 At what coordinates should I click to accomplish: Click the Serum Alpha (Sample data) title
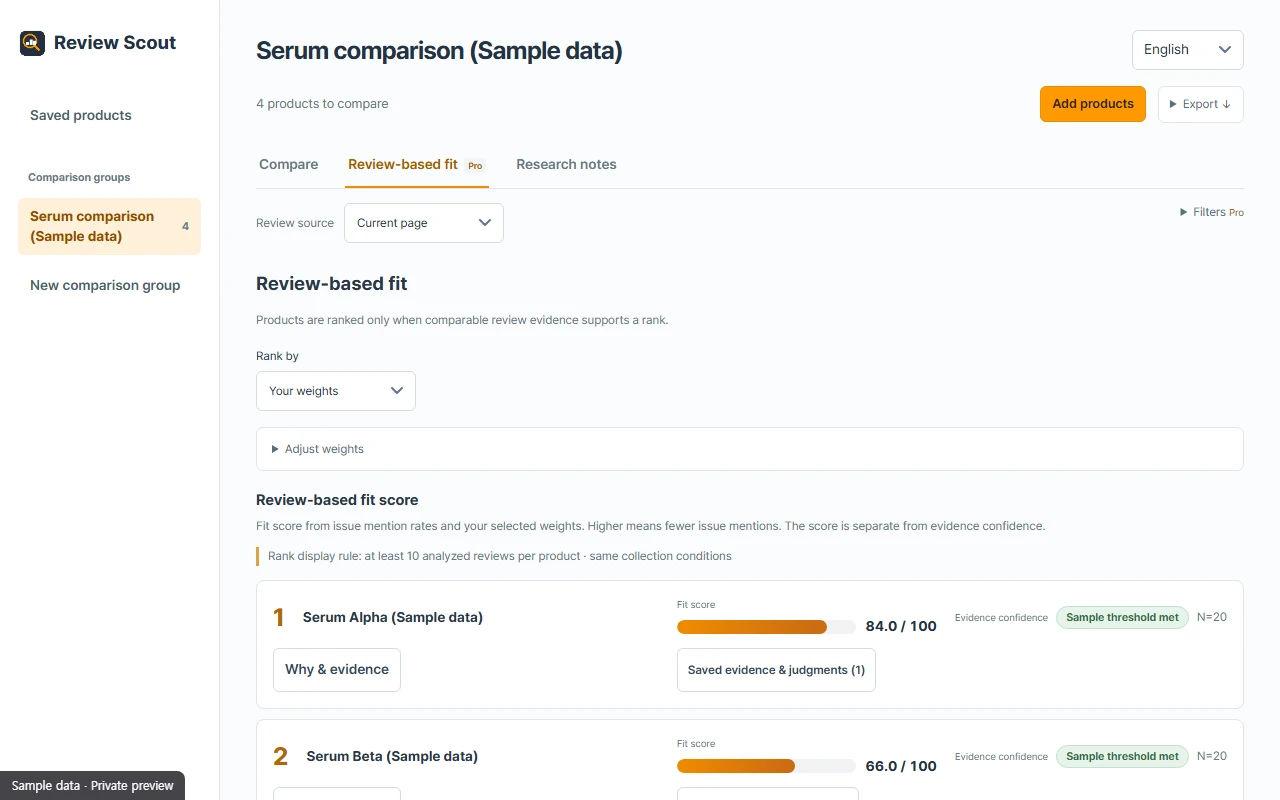tap(393, 617)
